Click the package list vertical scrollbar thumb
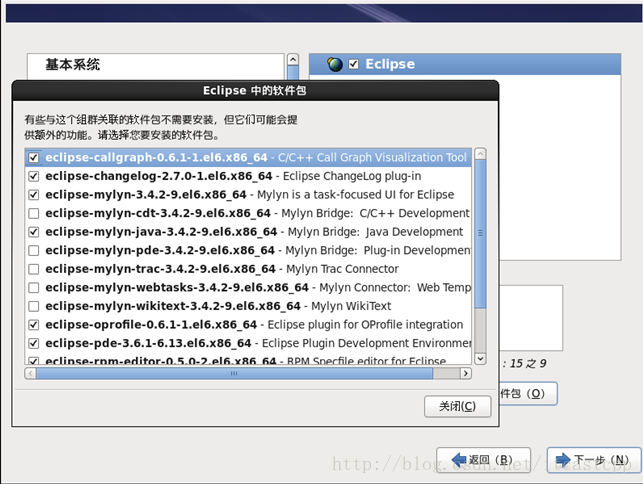 [x=480, y=233]
